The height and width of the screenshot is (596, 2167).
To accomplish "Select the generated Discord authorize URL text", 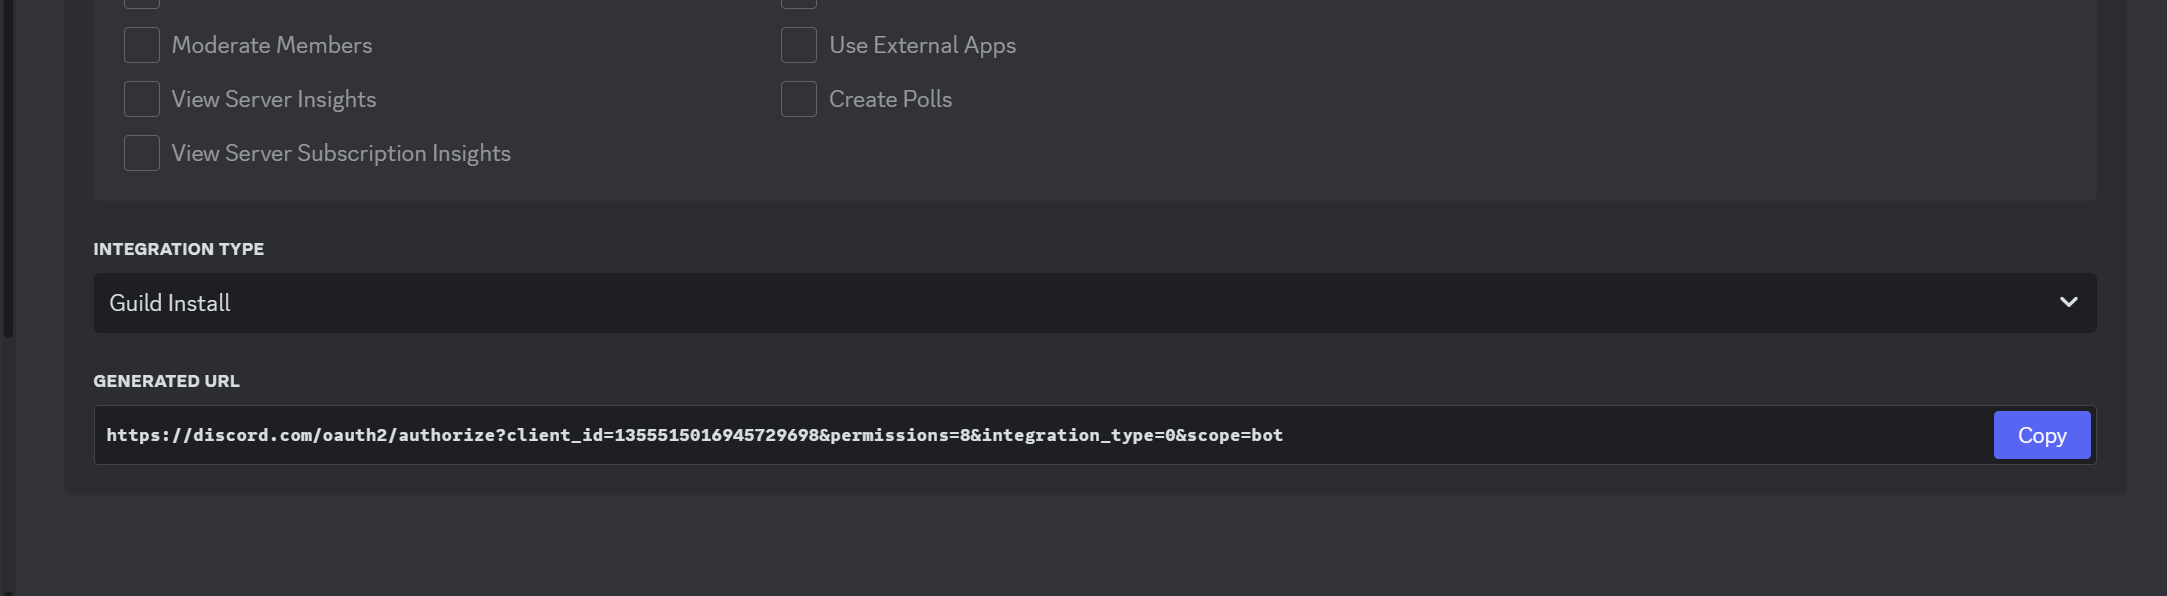I will pyautogui.click(x=695, y=435).
